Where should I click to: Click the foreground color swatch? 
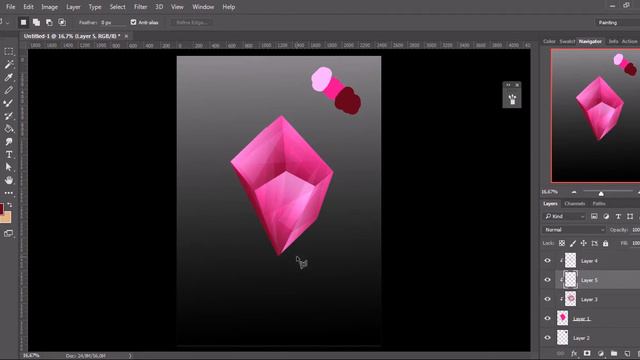(x=2, y=208)
